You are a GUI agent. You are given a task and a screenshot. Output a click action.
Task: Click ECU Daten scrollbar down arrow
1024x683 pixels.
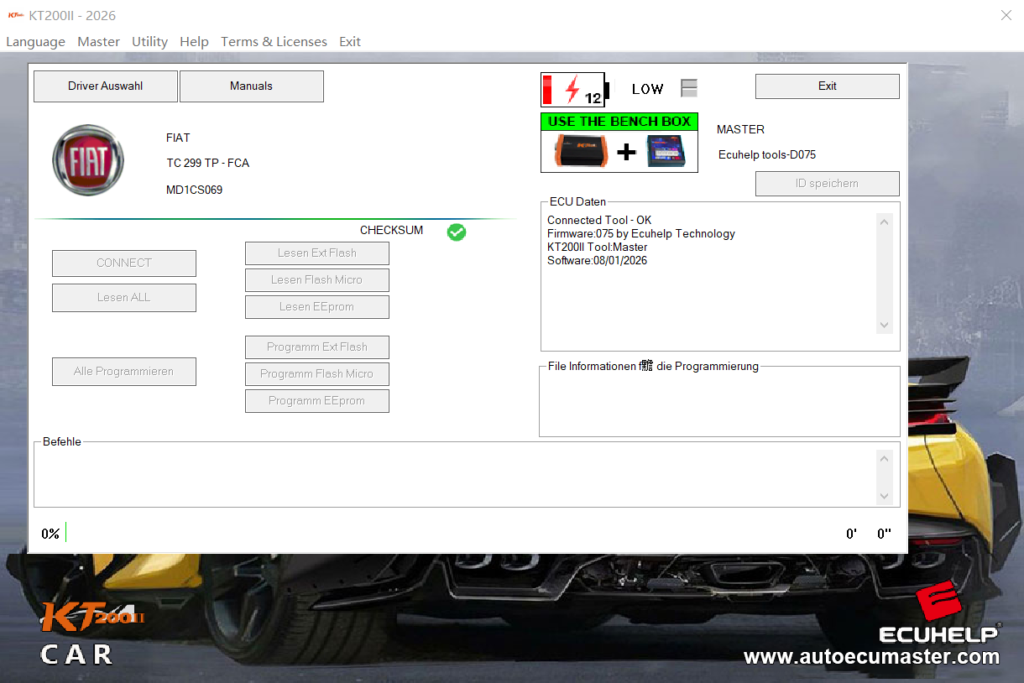click(x=884, y=325)
